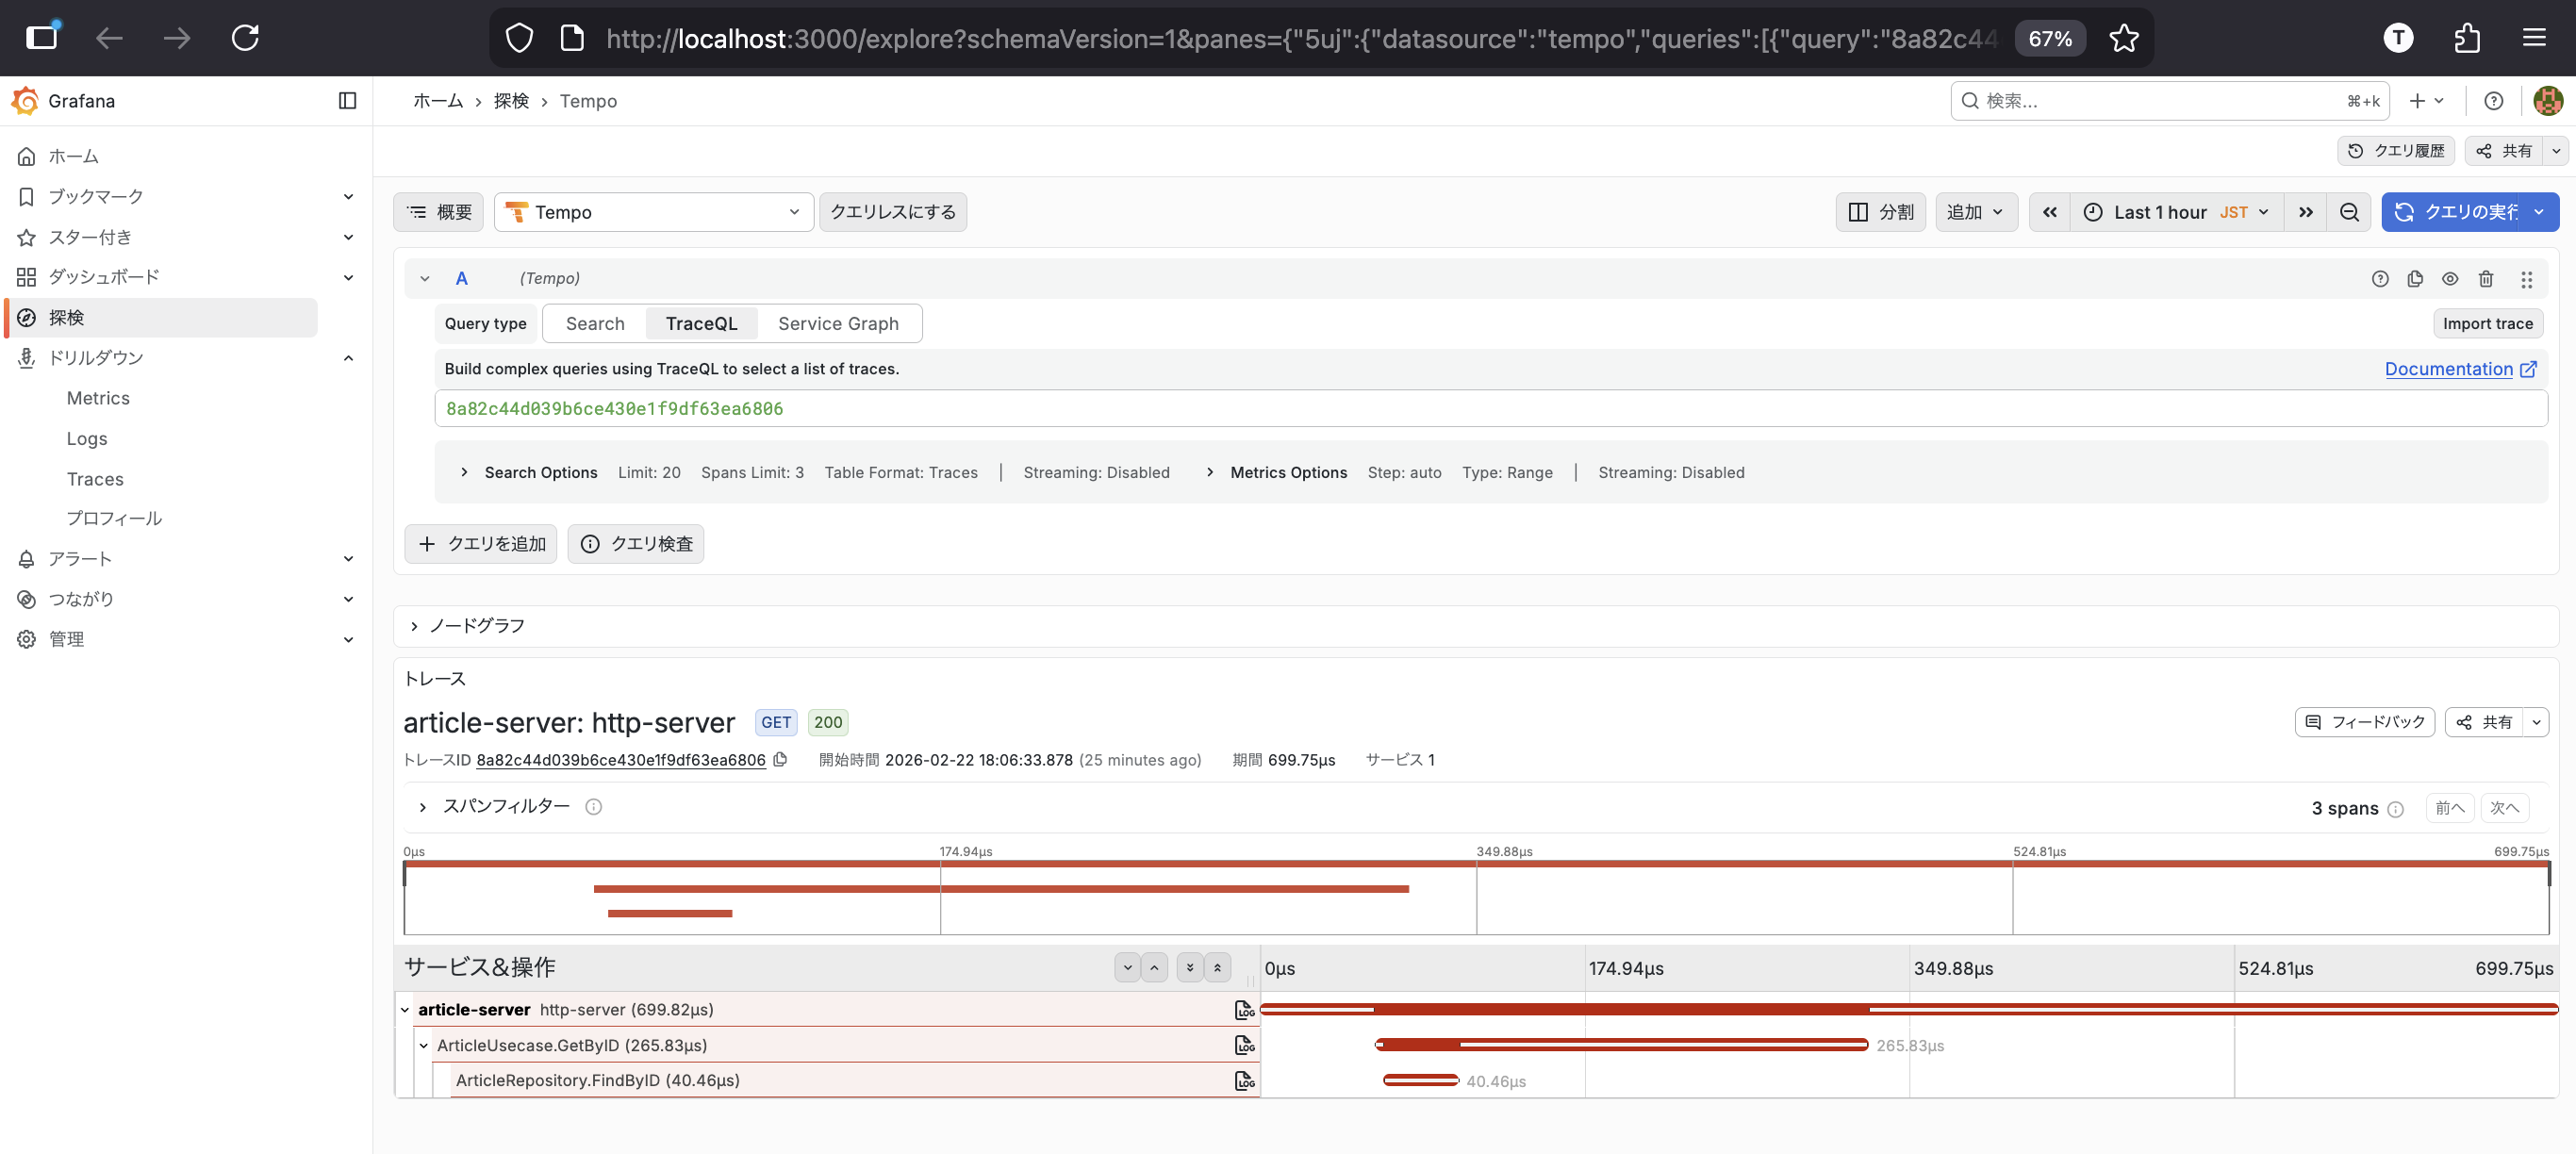
Task: Shift time range backwards
Action: click(2049, 212)
